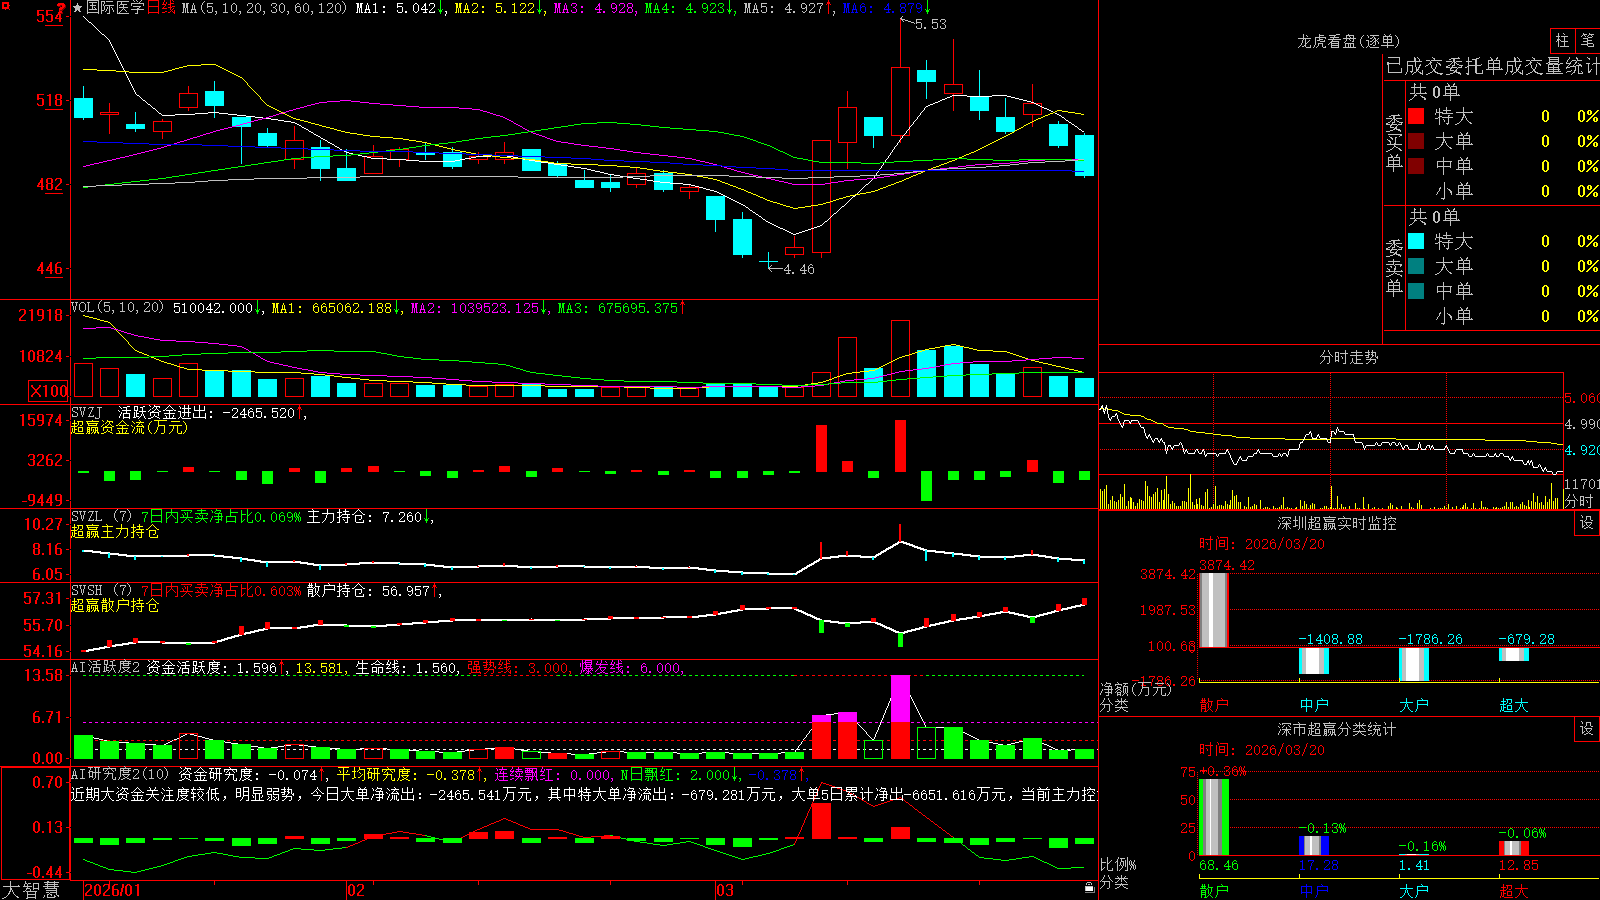Click the 554 price axis label

(x=49, y=16)
